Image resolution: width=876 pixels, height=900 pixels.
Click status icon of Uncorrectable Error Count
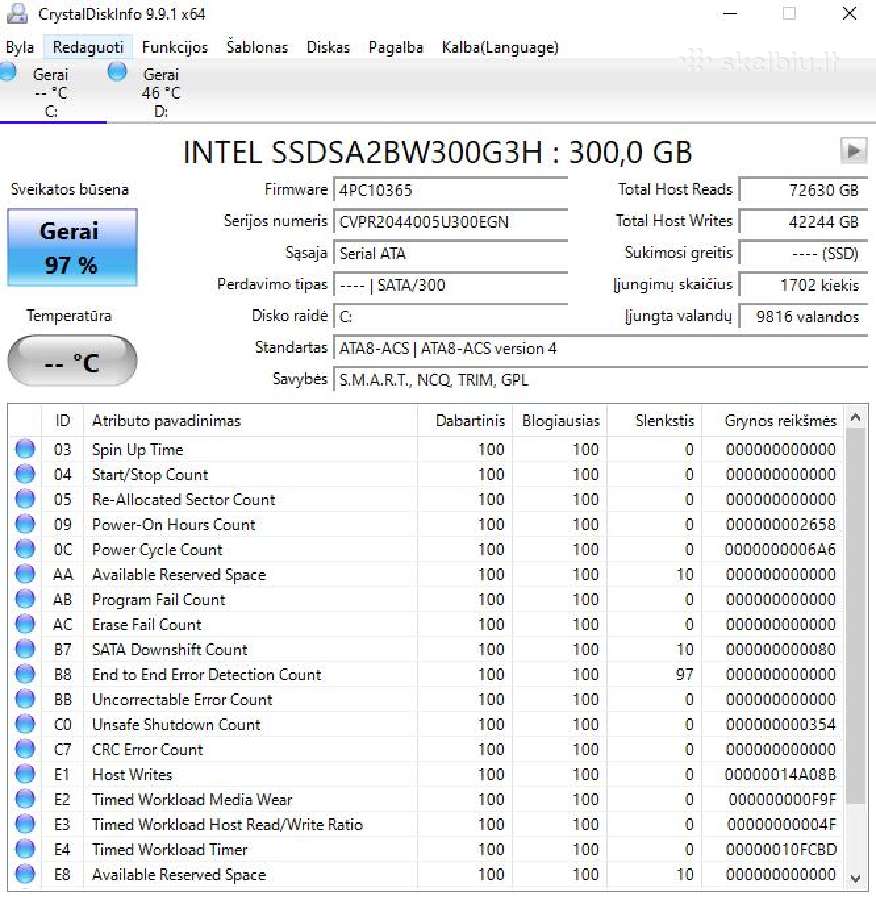pos(25,699)
